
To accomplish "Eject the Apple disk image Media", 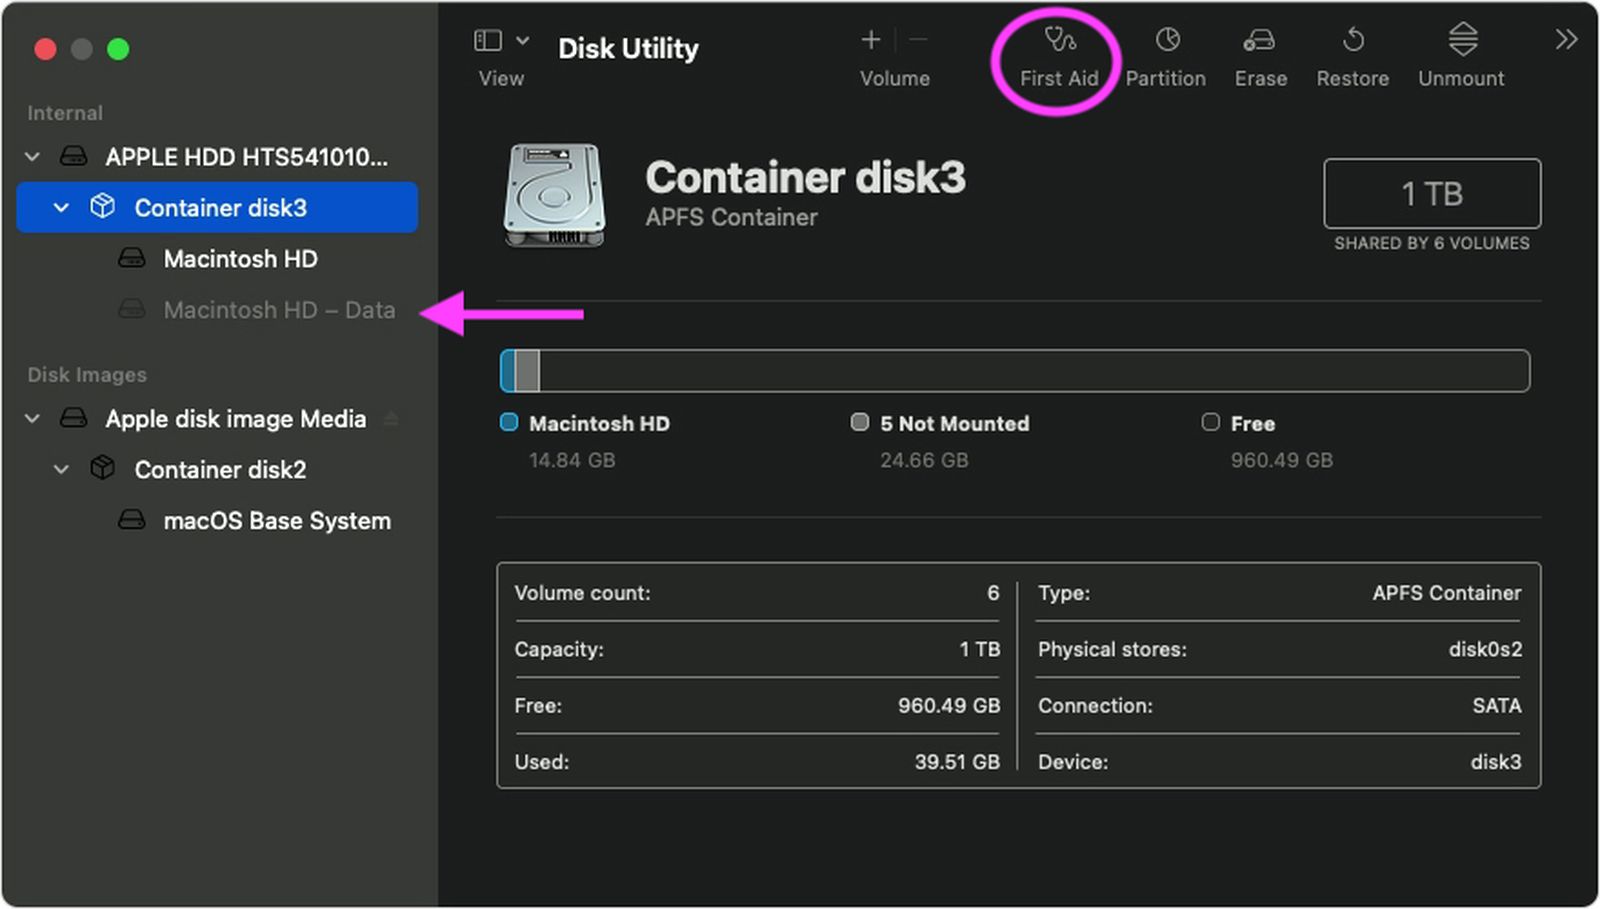I will 390,419.
